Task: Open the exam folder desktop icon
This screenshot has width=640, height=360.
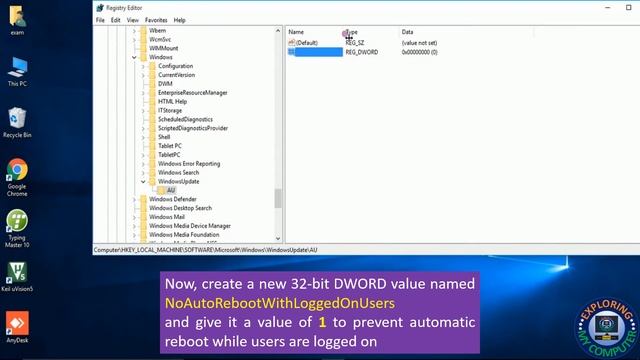Action: 17,19
